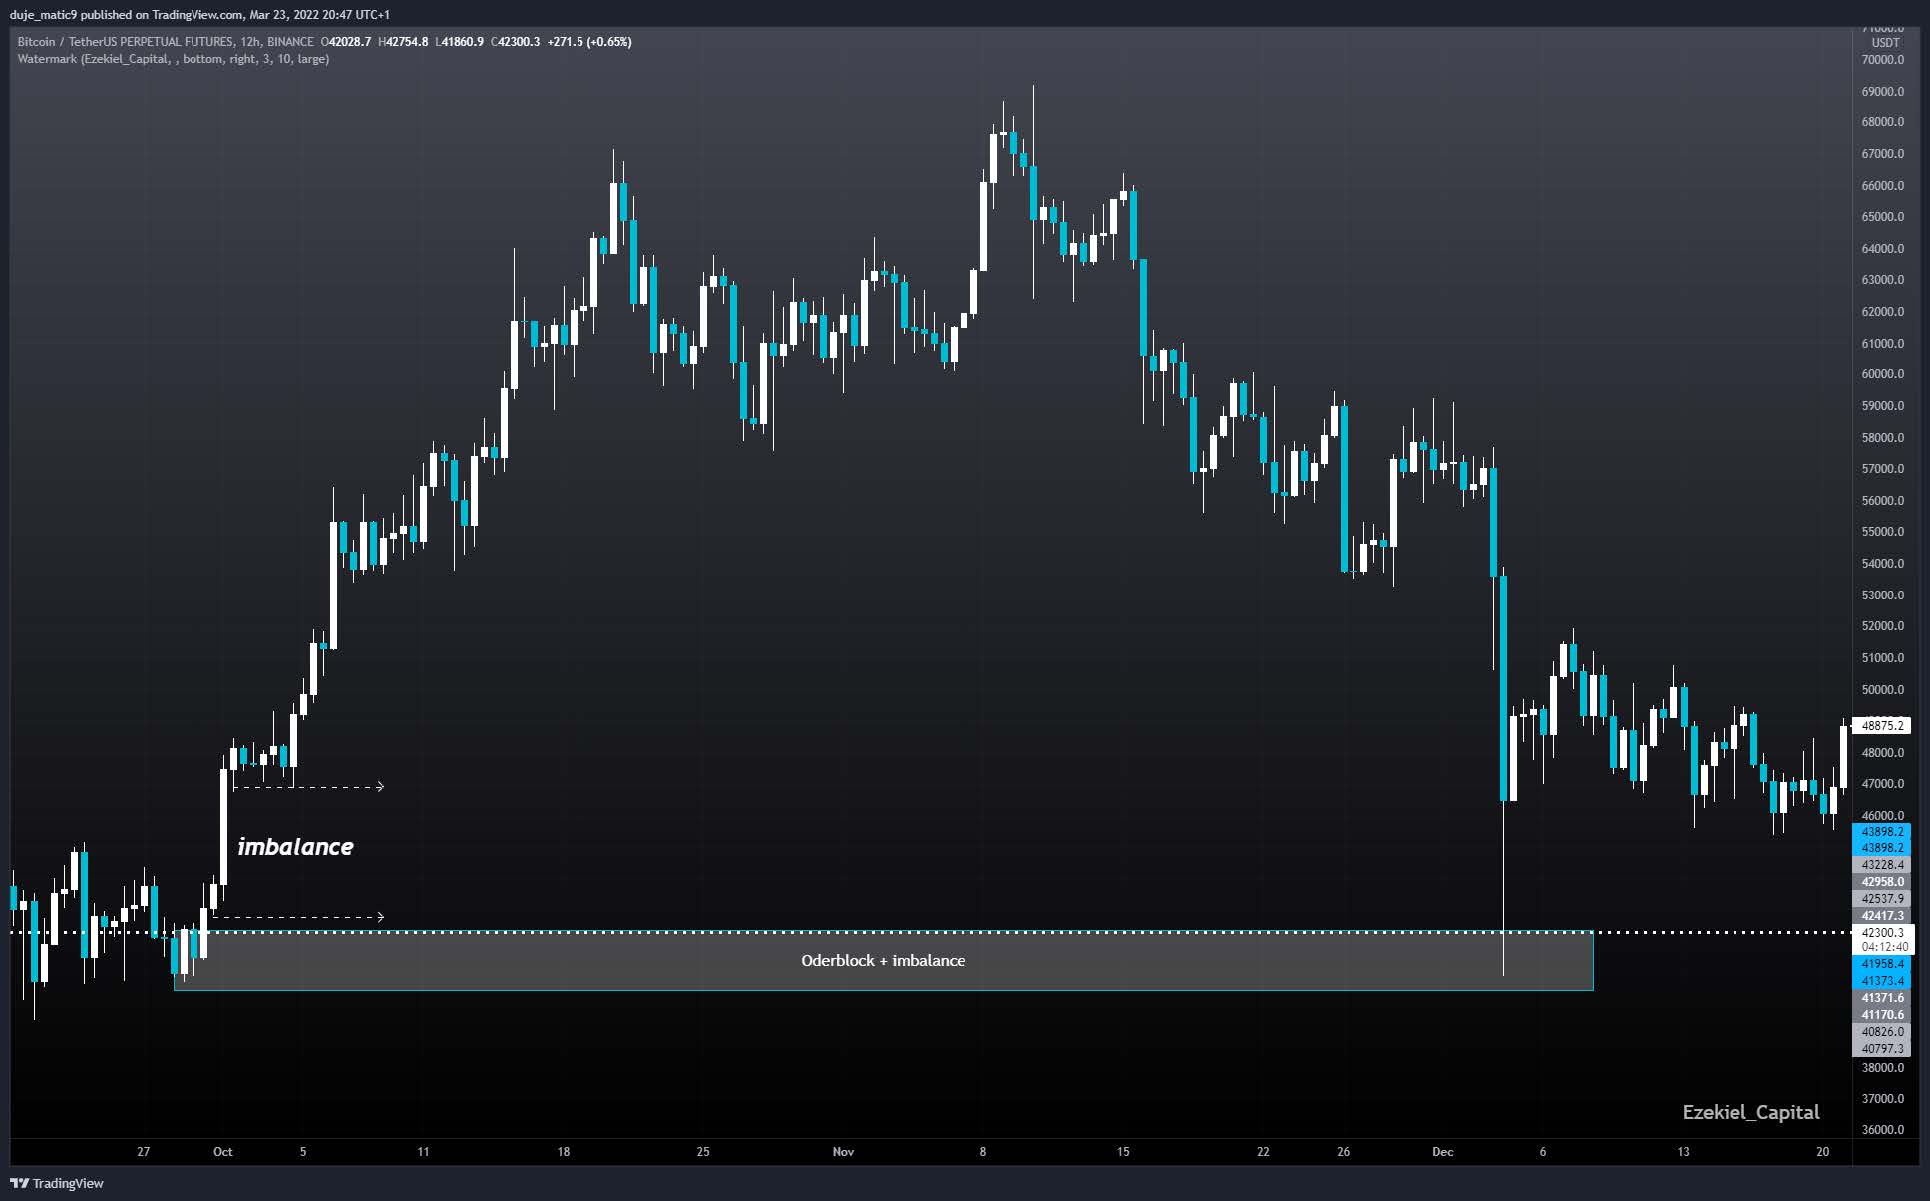The height and width of the screenshot is (1201, 1930).
Task: Click the Nov marker on time axis
Action: (843, 1152)
